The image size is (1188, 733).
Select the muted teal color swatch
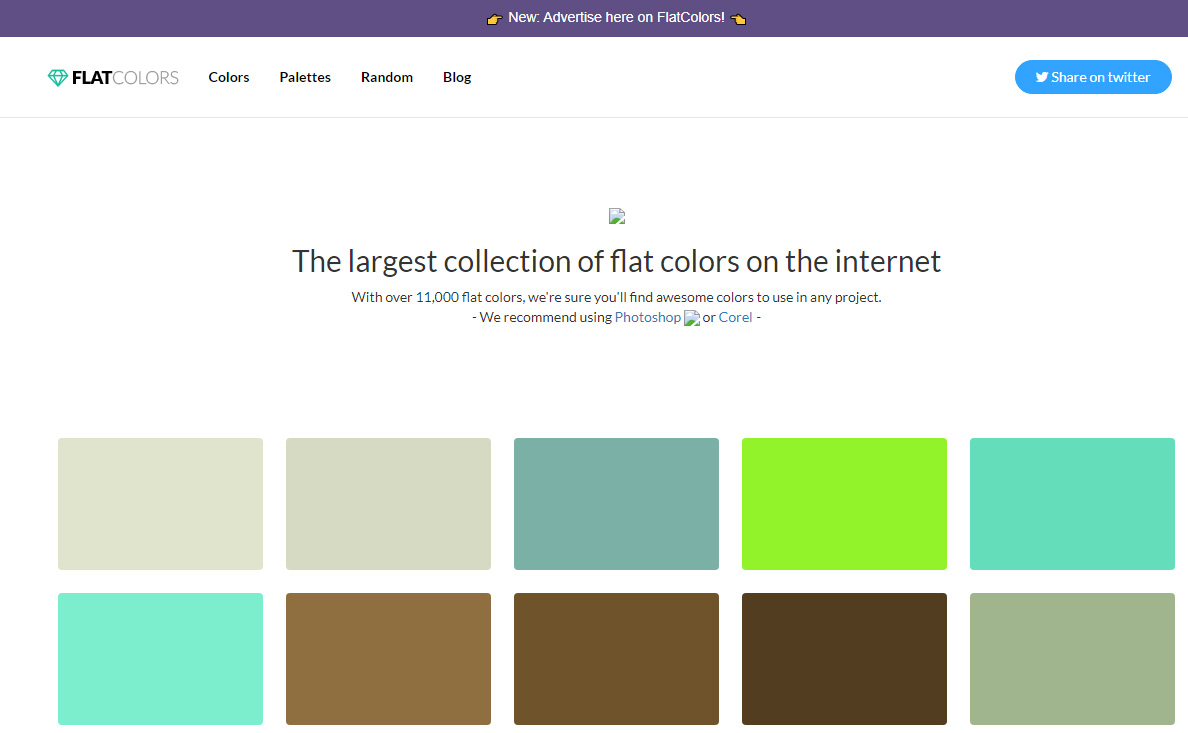[617, 504]
